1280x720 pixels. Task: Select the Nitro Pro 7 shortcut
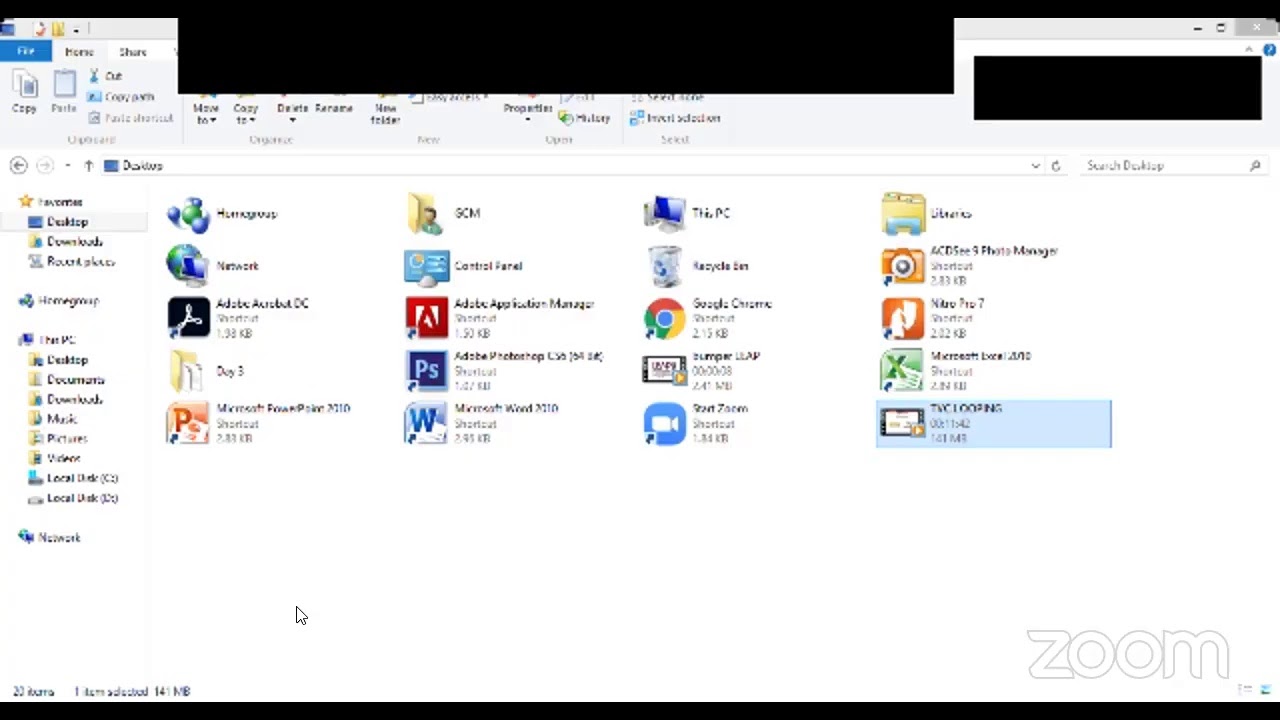pos(933,318)
